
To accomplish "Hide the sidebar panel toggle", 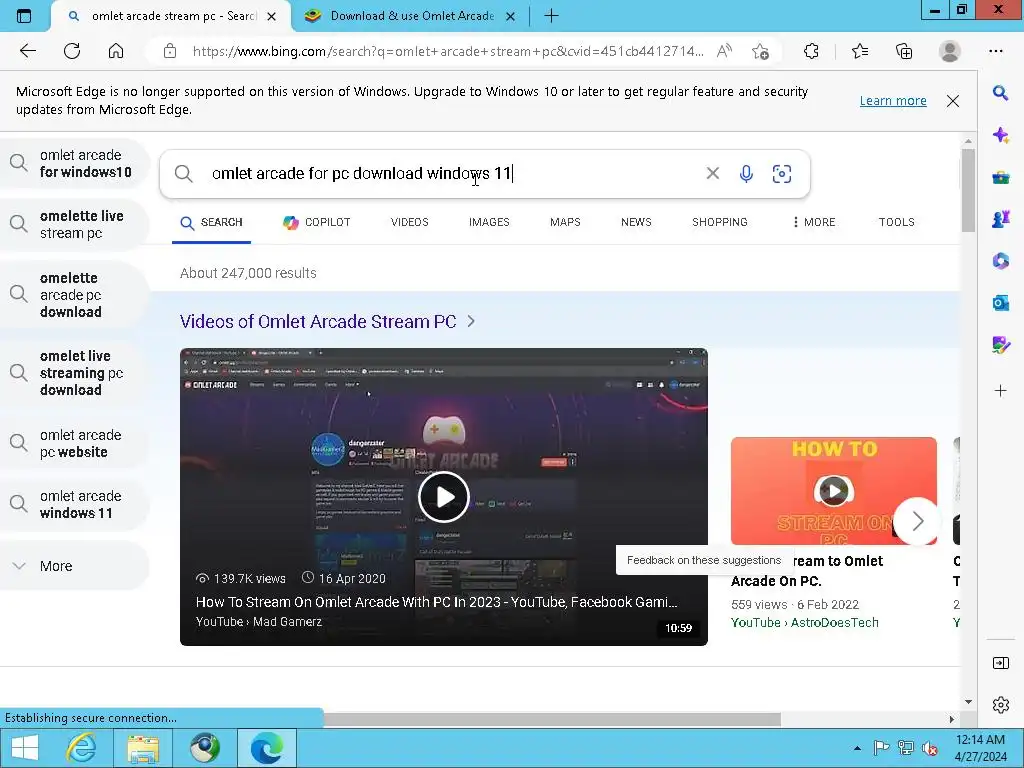I will pyautogui.click(x=1000, y=663).
